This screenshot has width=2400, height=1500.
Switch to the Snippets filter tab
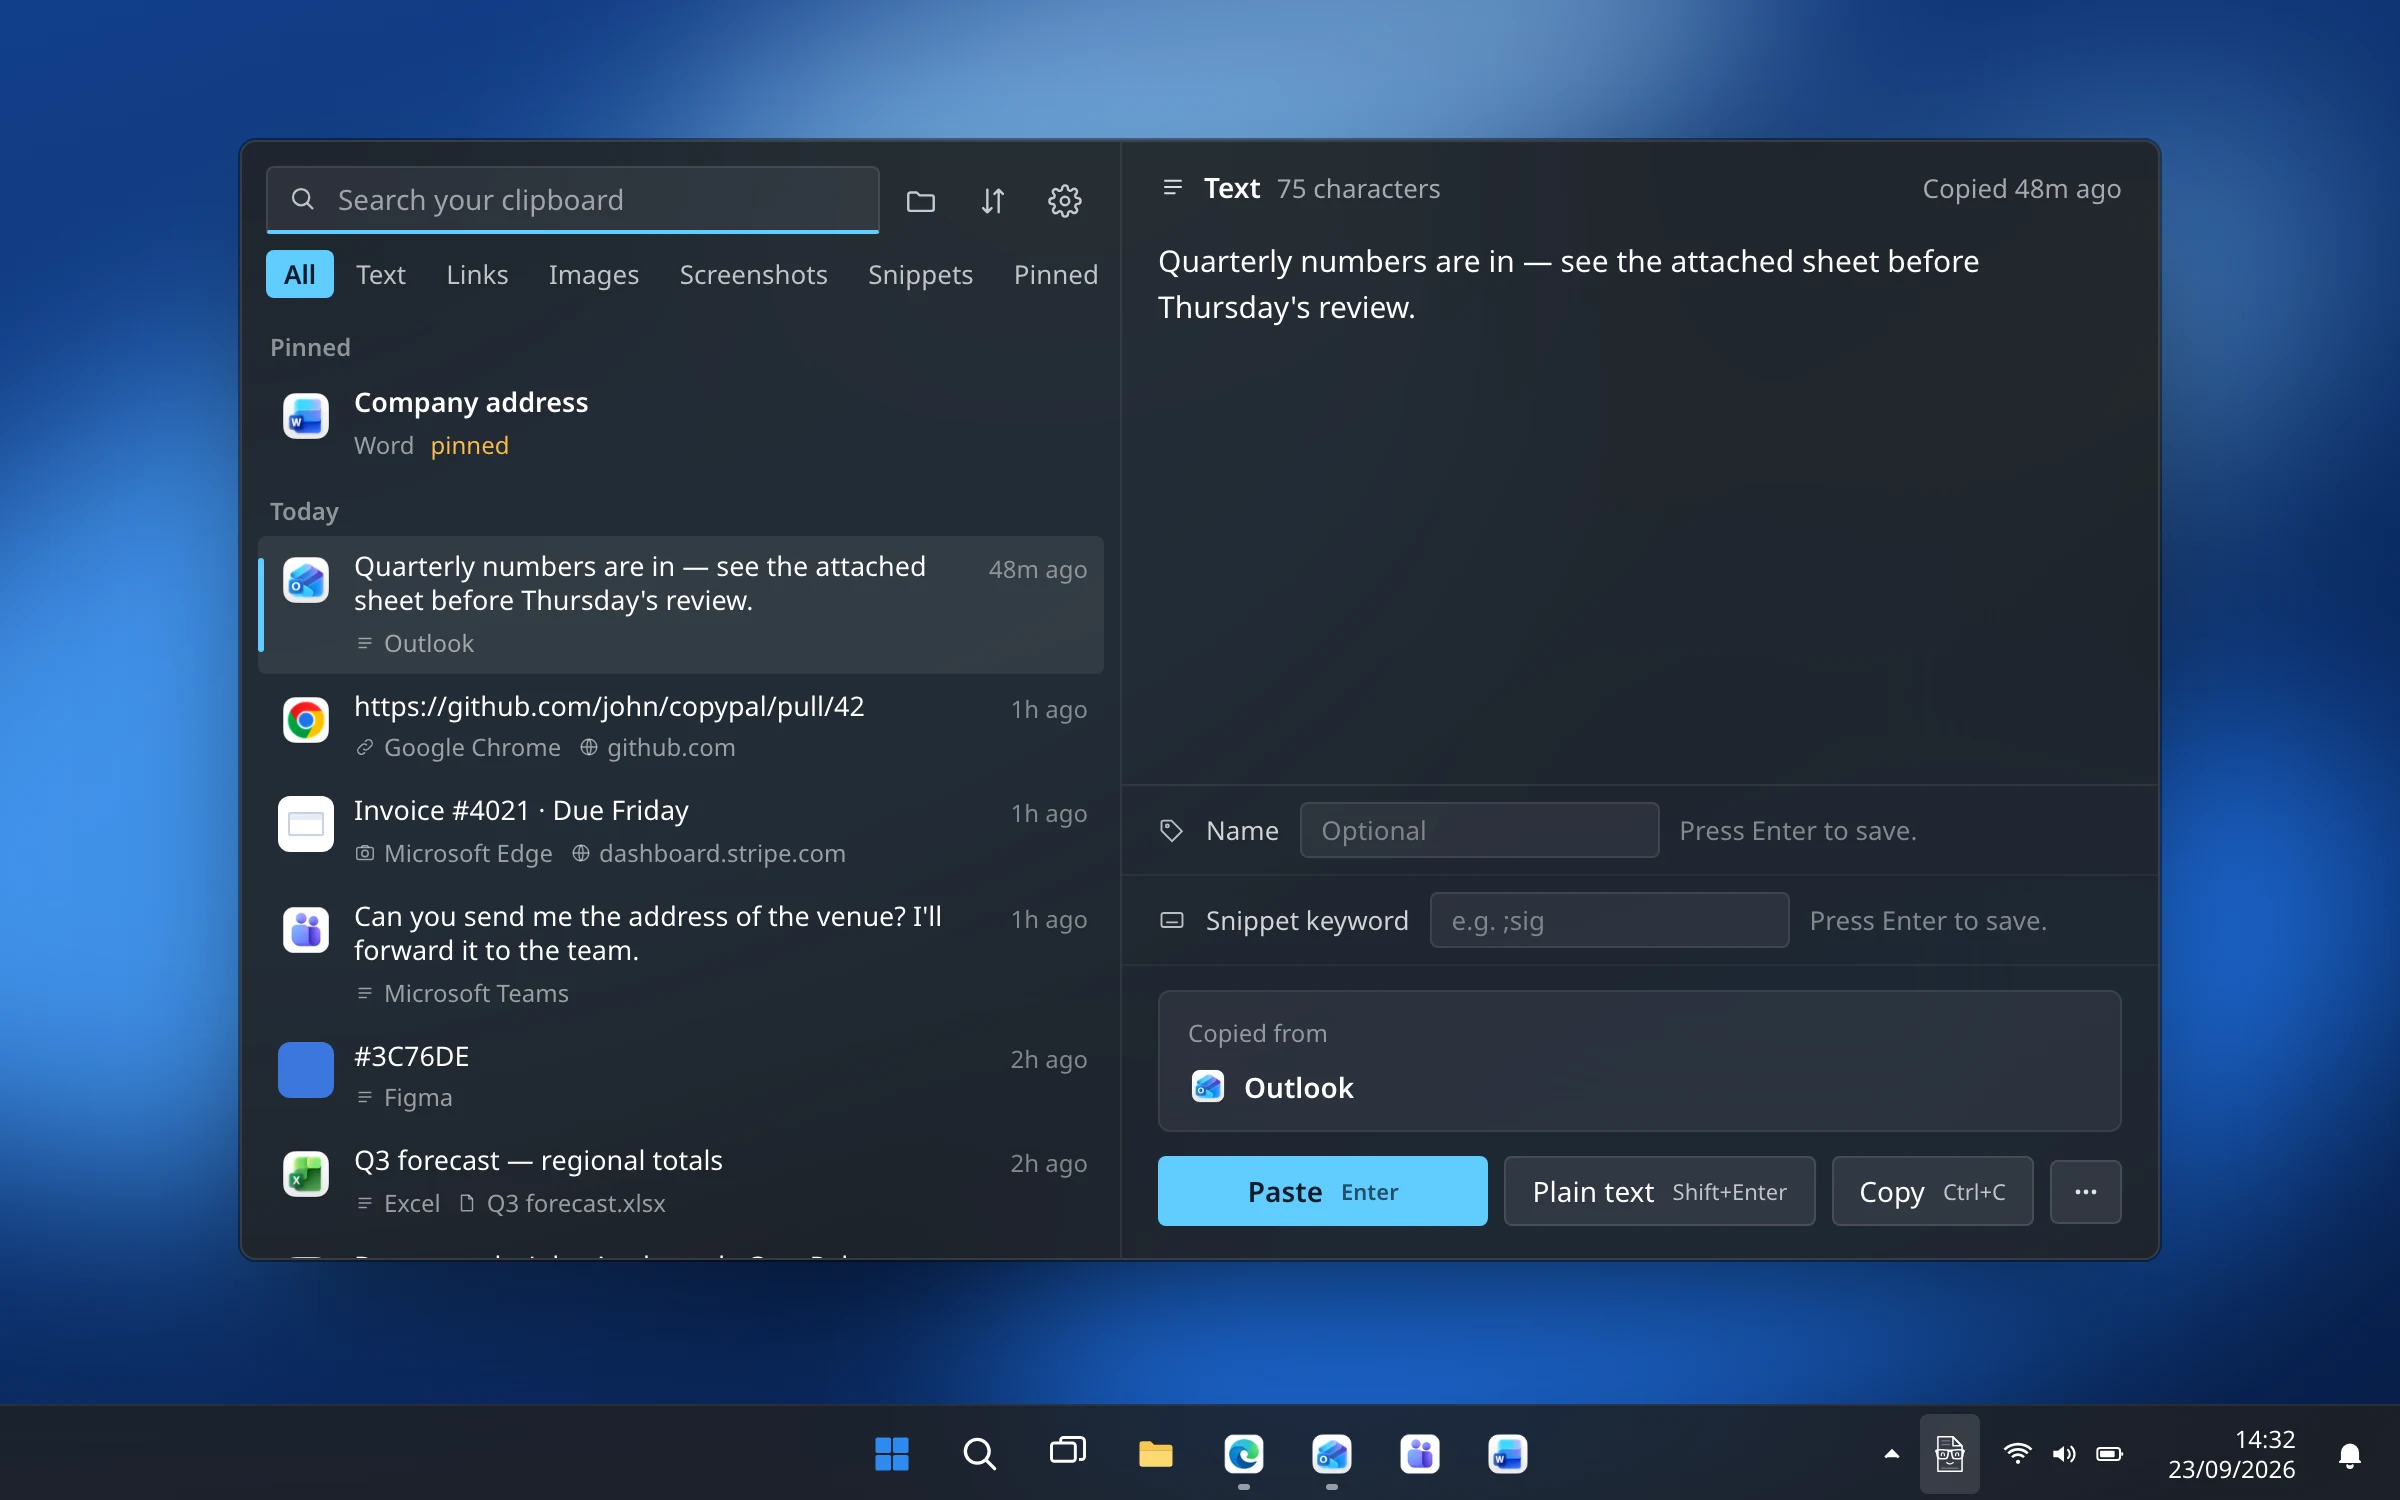pos(920,274)
